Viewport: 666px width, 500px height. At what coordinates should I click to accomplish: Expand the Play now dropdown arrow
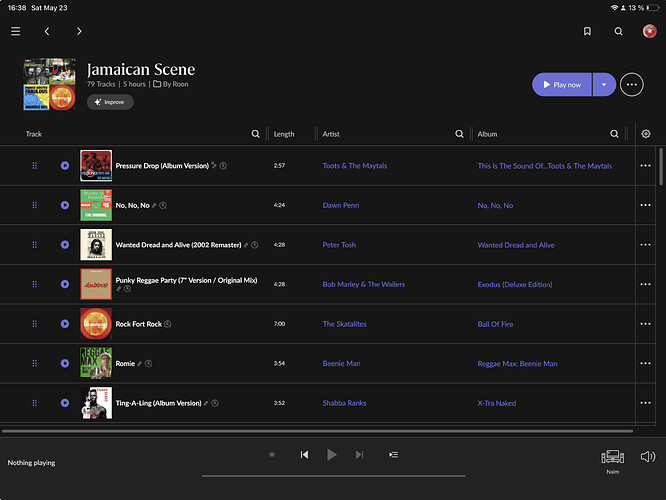tap(604, 85)
